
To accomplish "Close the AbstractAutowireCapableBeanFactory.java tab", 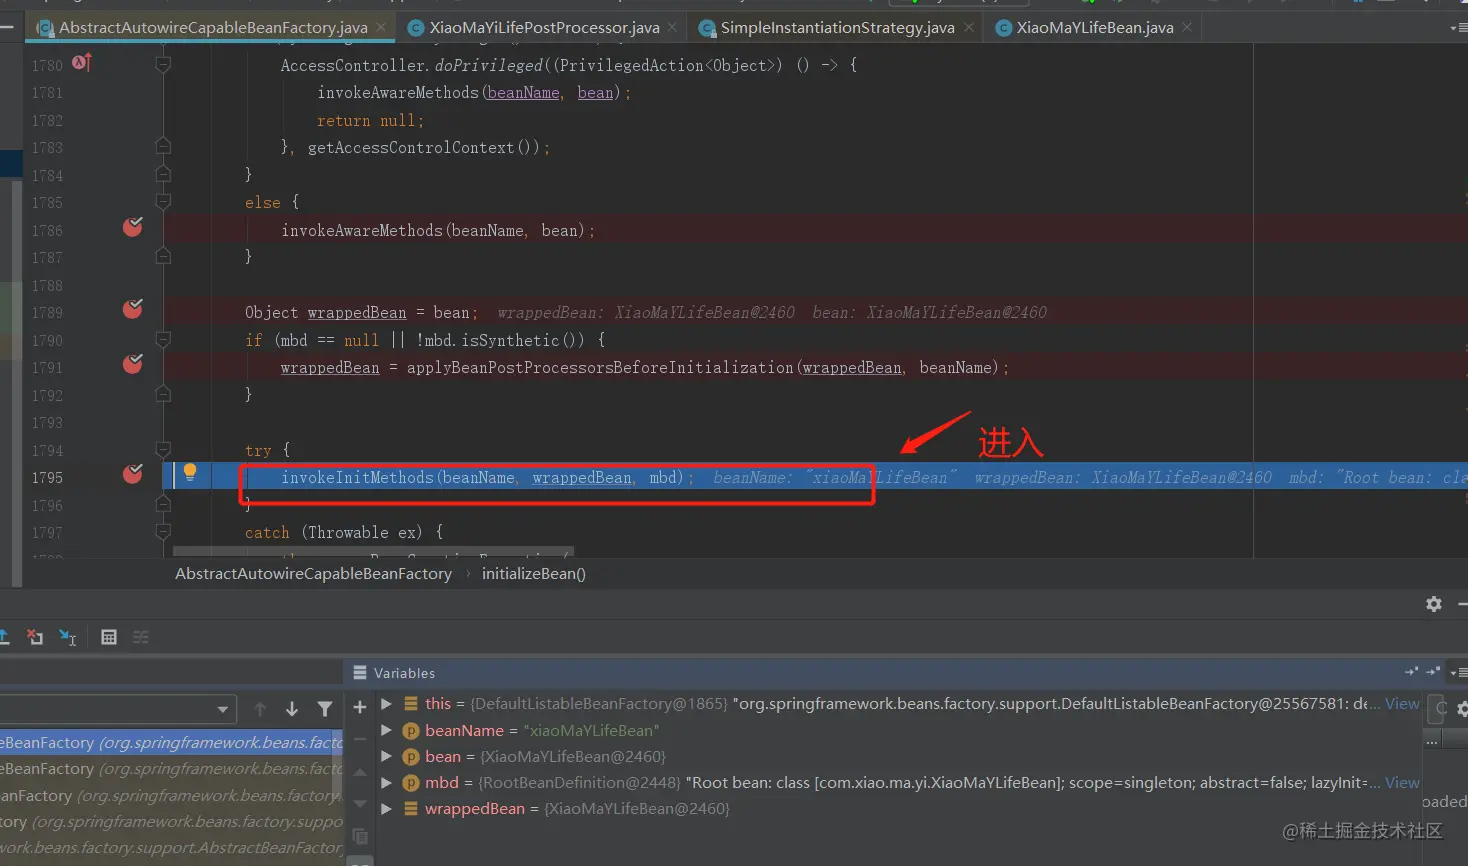I will [x=381, y=28].
